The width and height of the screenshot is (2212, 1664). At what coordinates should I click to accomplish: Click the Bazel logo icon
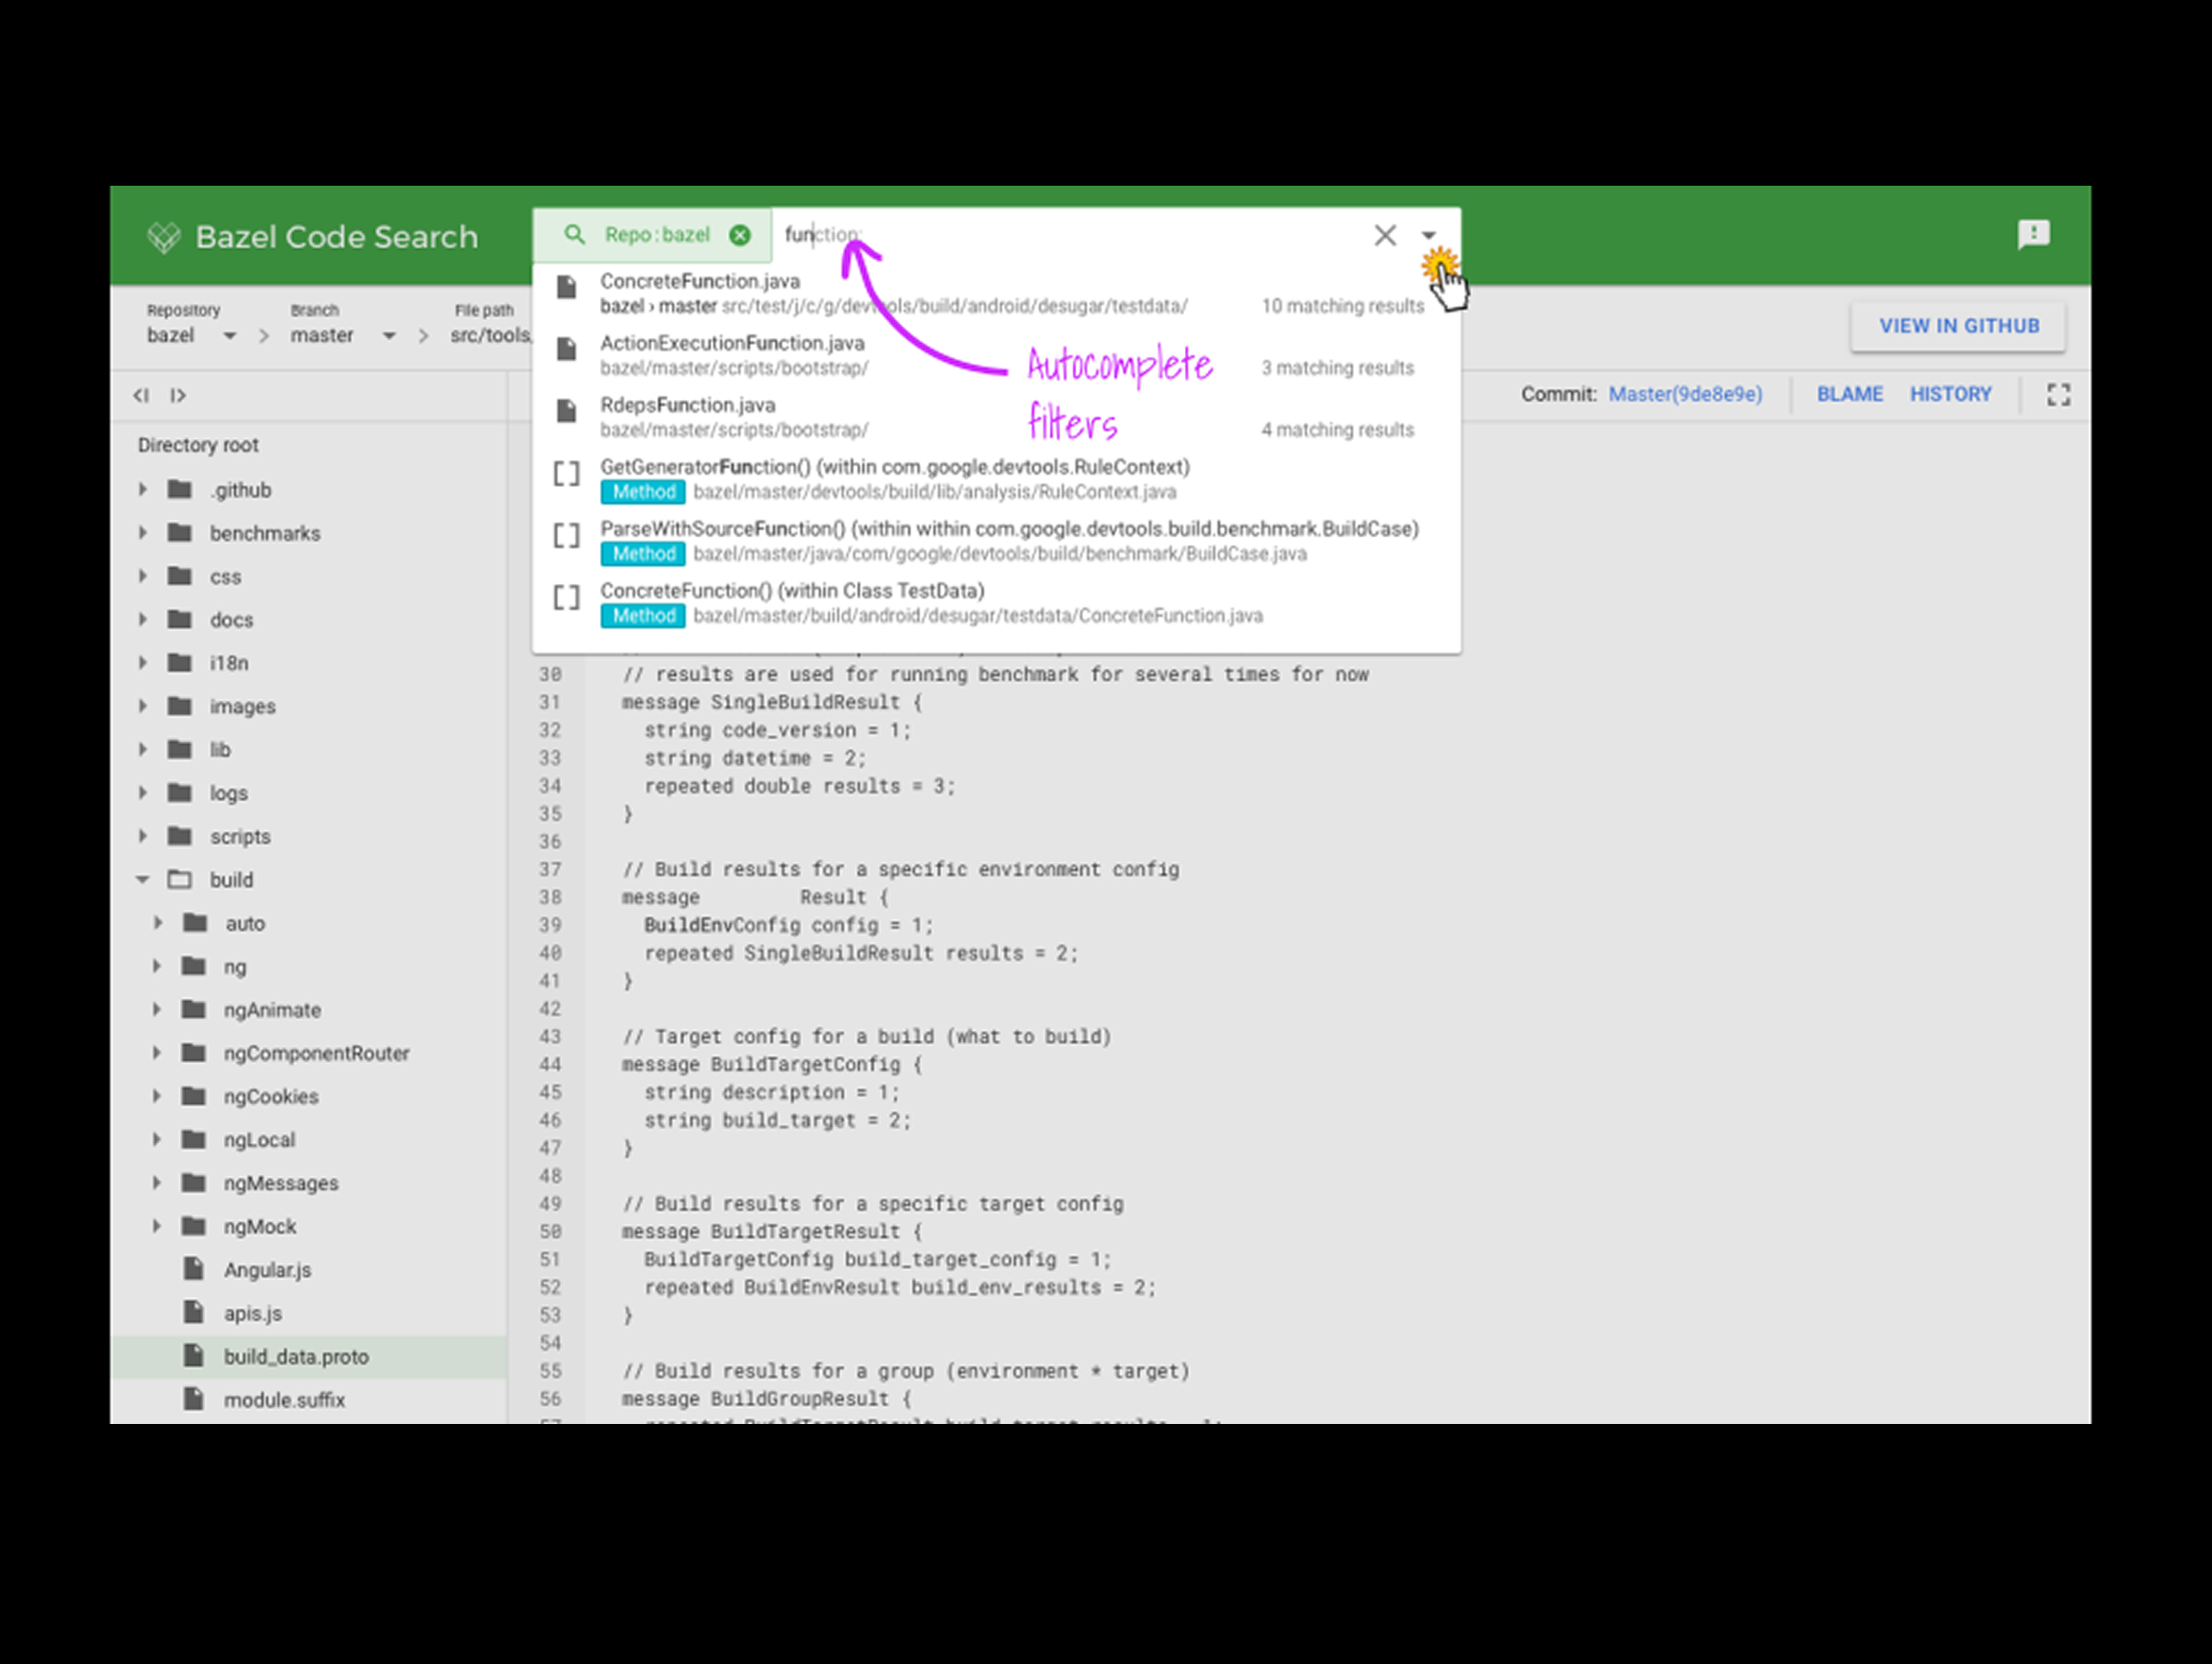coord(163,237)
